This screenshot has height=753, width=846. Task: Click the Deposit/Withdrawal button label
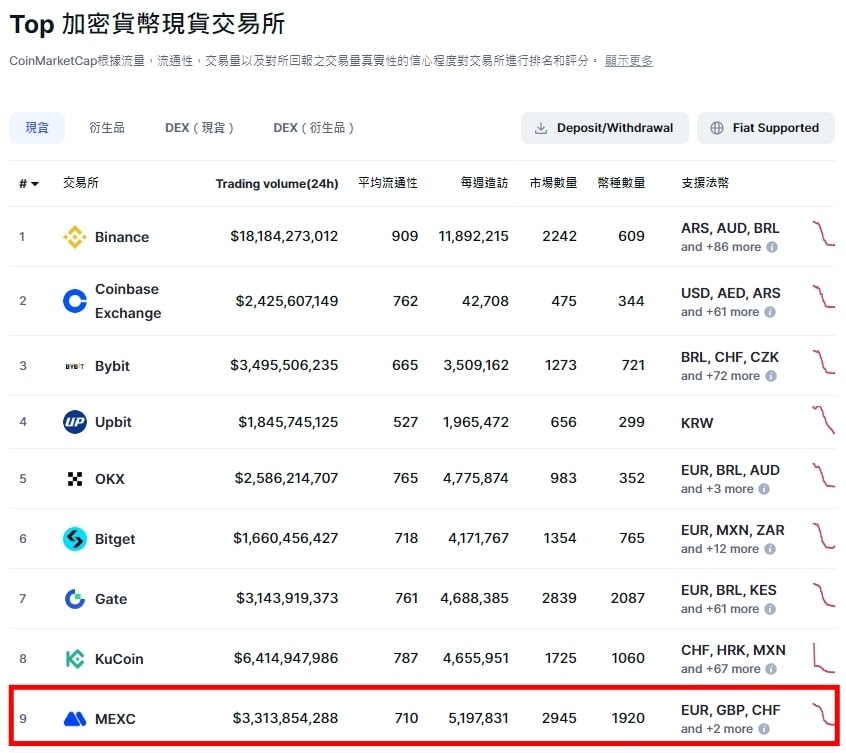[x=615, y=128]
